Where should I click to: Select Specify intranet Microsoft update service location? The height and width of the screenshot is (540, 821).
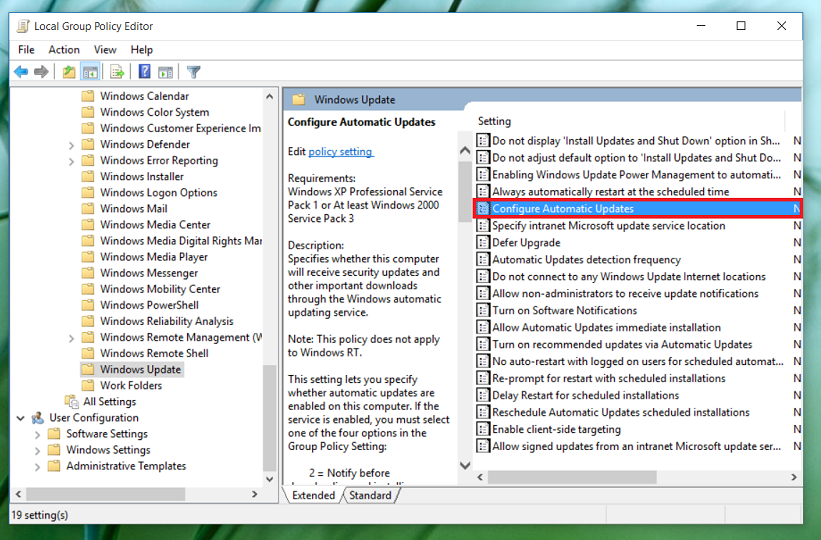click(608, 225)
